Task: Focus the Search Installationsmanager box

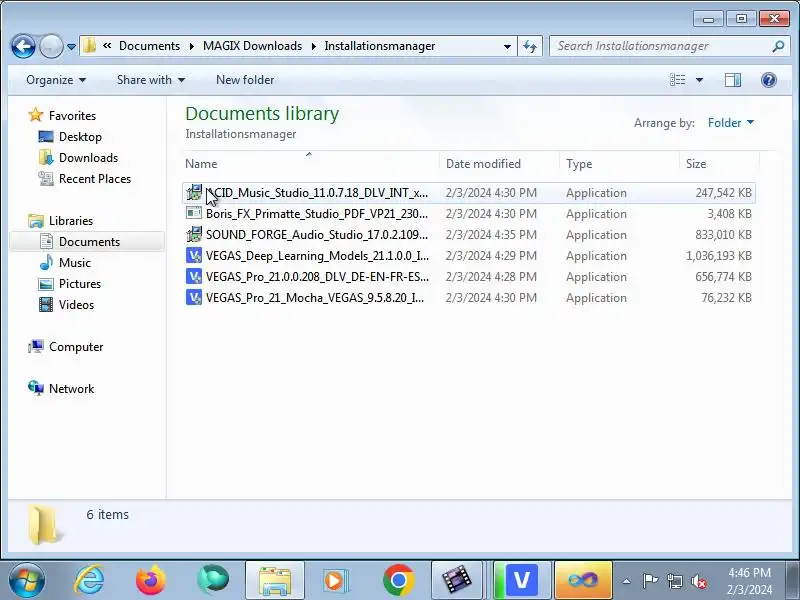Action: coord(667,46)
